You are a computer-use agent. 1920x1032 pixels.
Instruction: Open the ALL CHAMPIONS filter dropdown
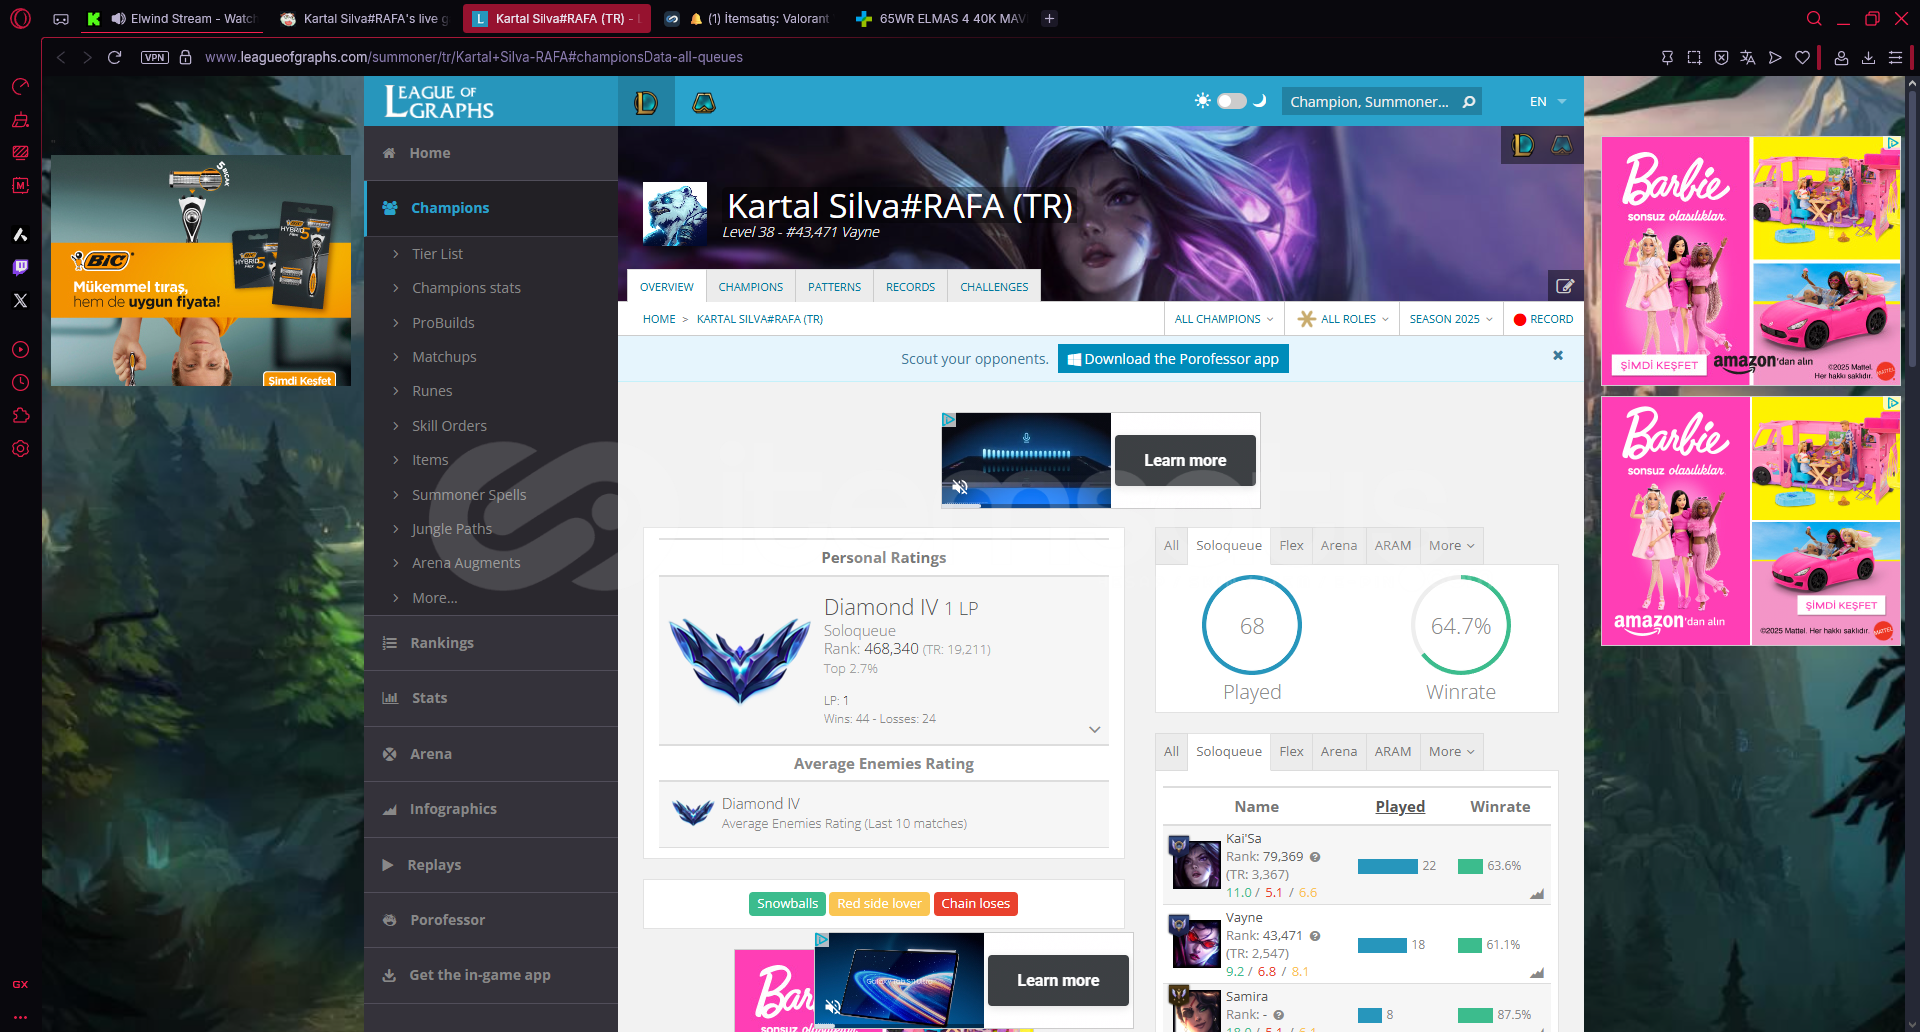click(x=1223, y=319)
